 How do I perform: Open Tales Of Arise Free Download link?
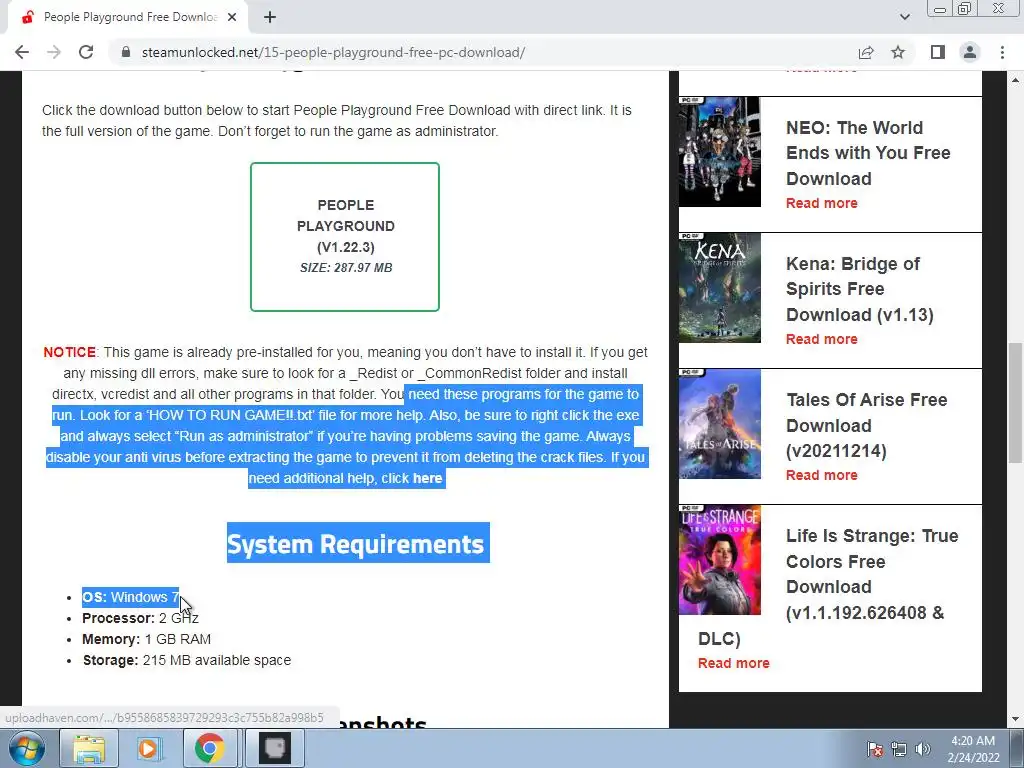pyautogui.click(x=867, y=425)
